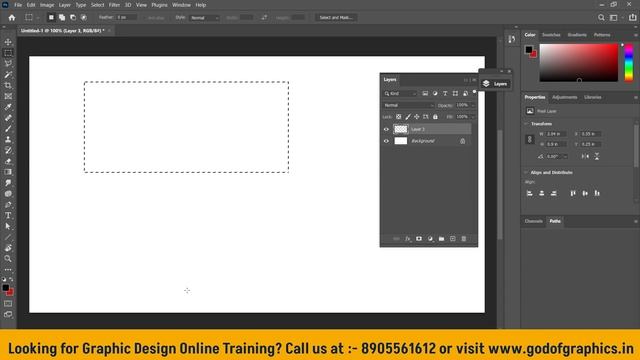Collapse the Transform section
640x360 pixels.
click(526, 124)
